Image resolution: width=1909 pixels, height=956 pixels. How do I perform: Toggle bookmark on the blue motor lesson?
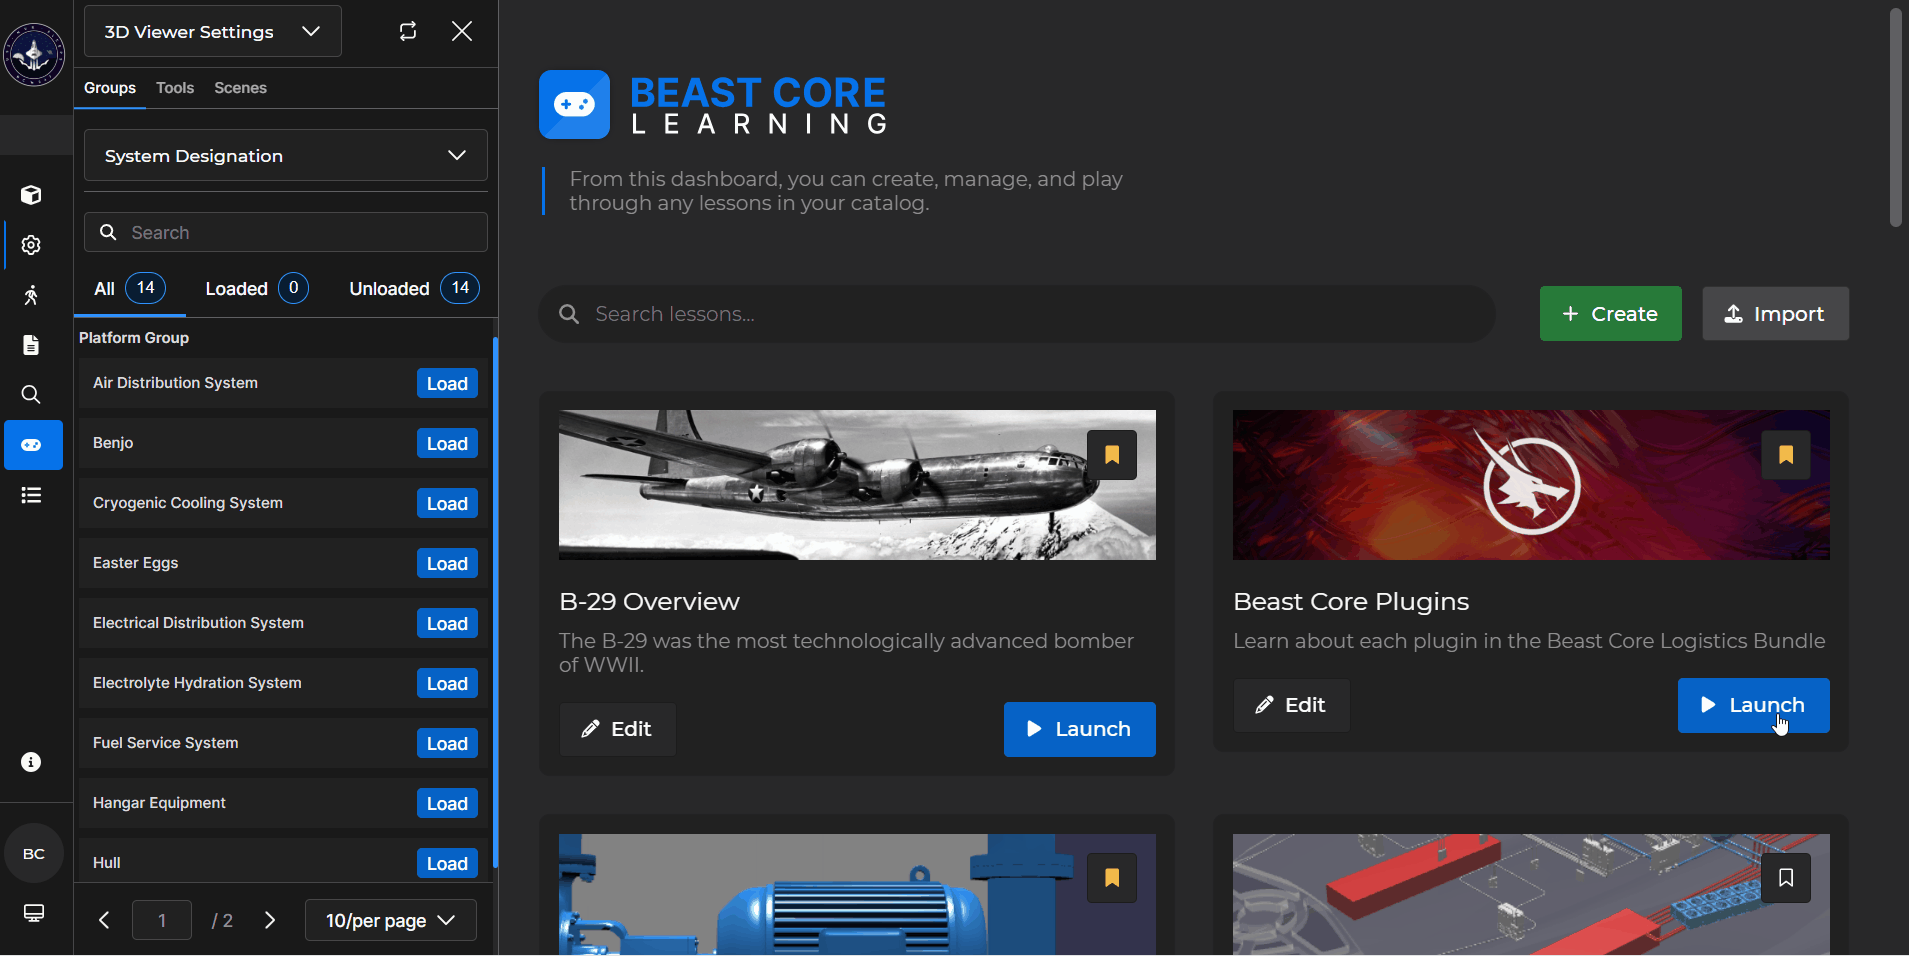click(x=1112, y=878)
